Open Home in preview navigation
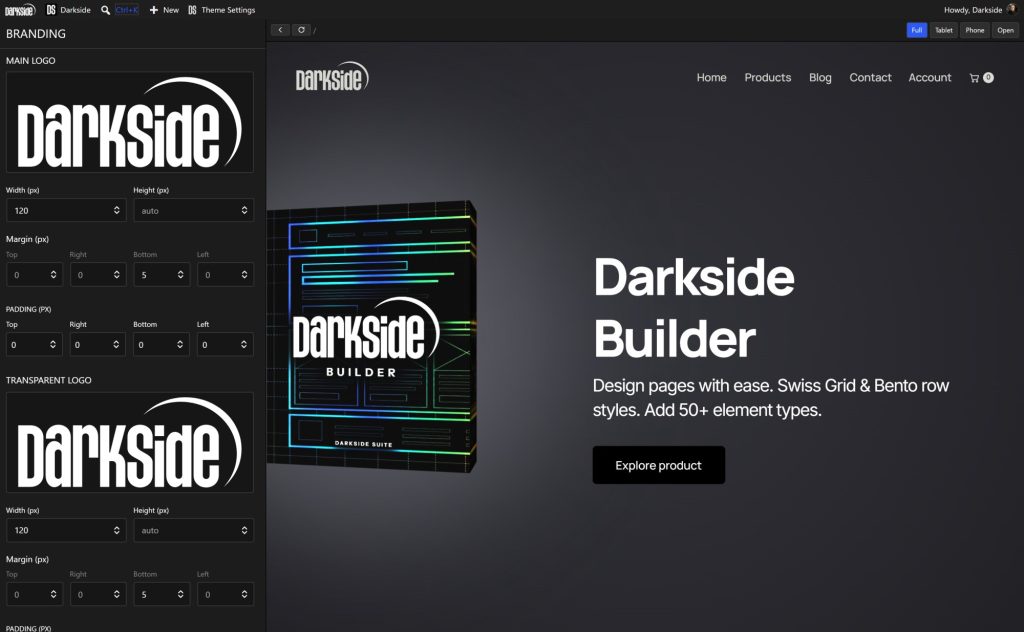The image size is (1024, 632). 711,77
